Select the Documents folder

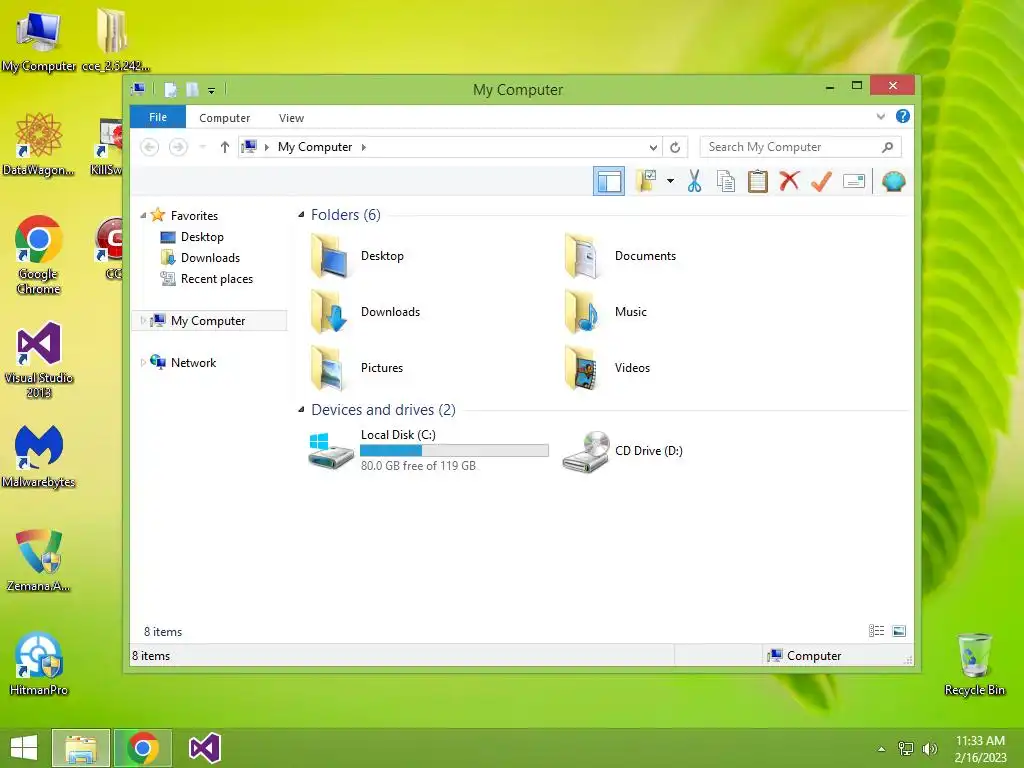[x=620, y=256]
